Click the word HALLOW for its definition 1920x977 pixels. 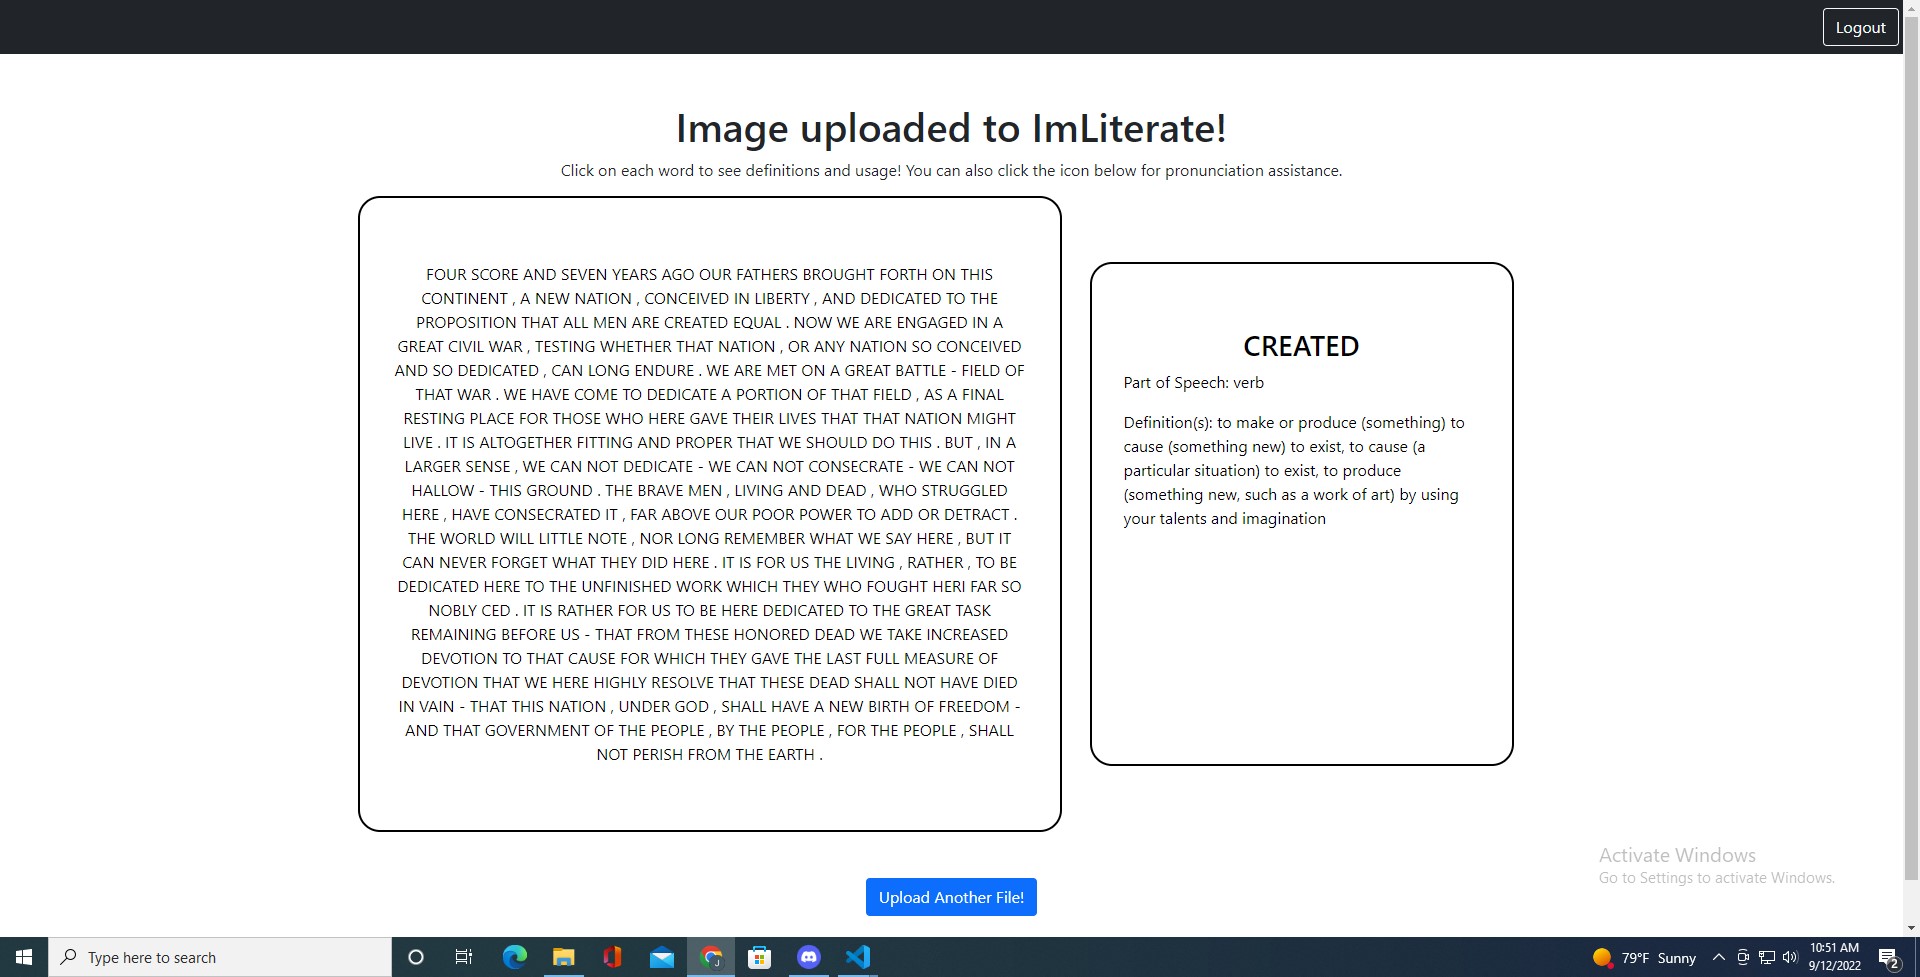point(442,490)
